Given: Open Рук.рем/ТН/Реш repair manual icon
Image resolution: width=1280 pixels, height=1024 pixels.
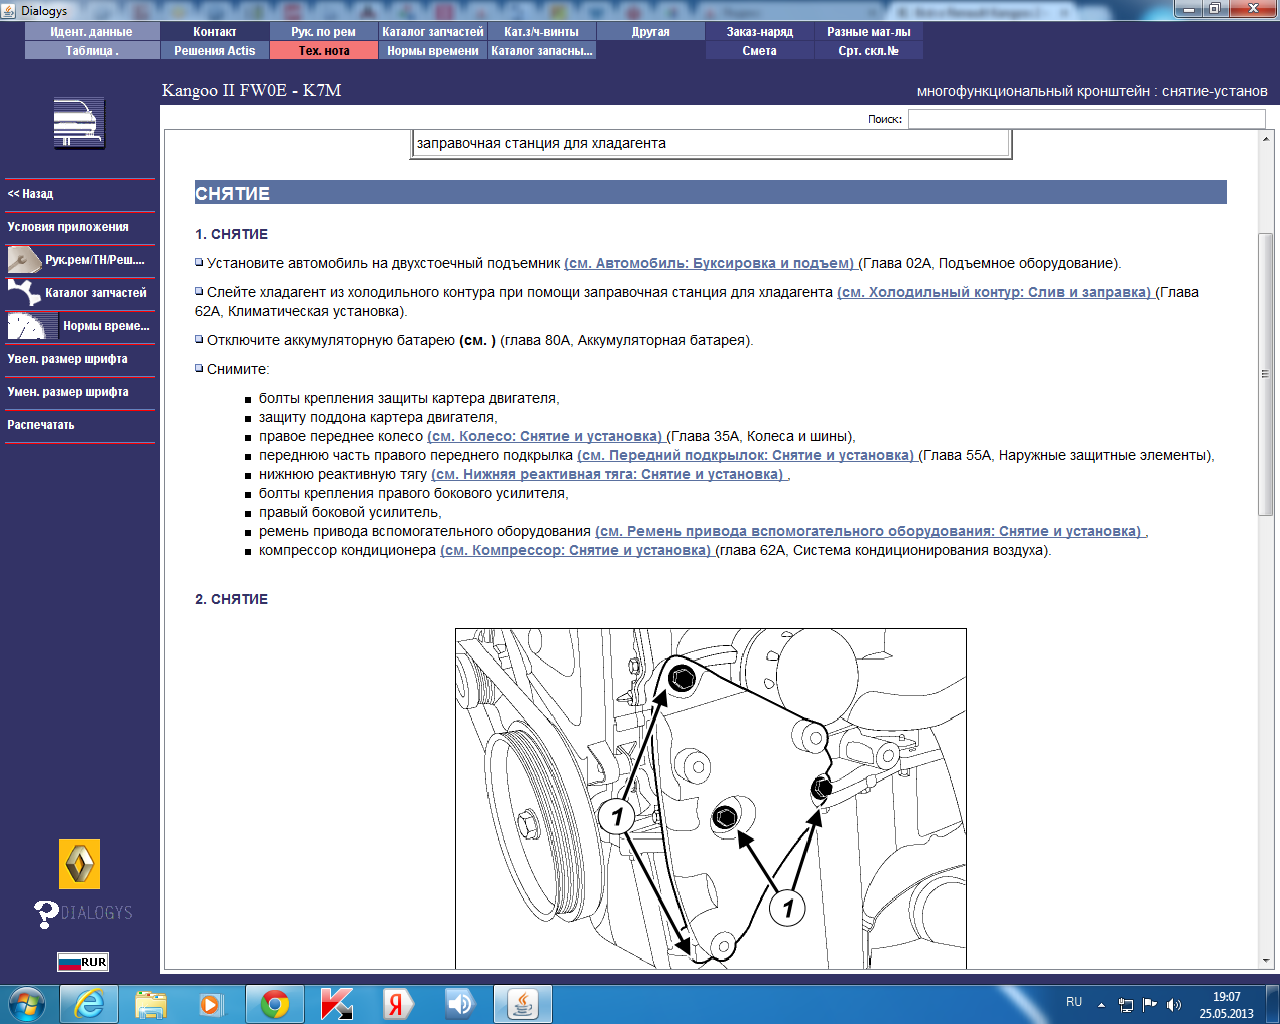Looking at the screenshot, I should coord(24,260).
